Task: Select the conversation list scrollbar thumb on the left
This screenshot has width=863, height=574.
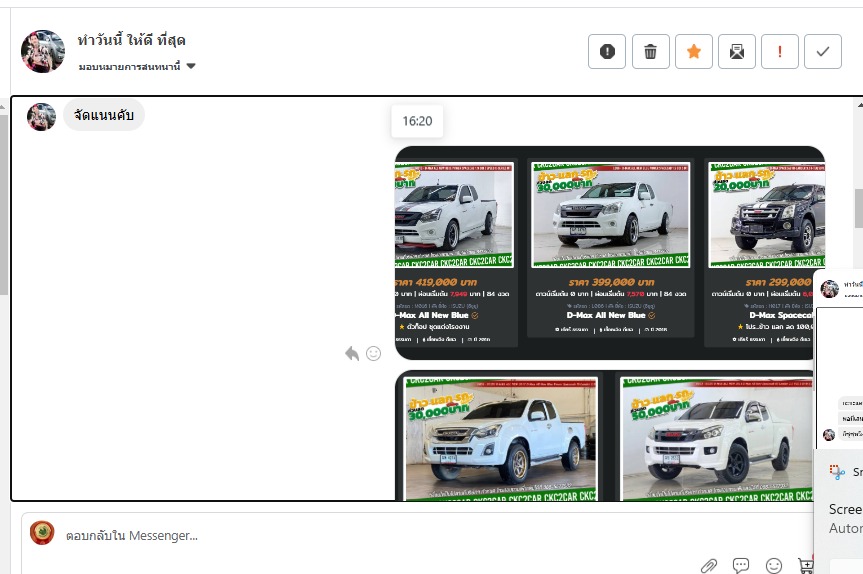Action: click(x=4, y=204)
